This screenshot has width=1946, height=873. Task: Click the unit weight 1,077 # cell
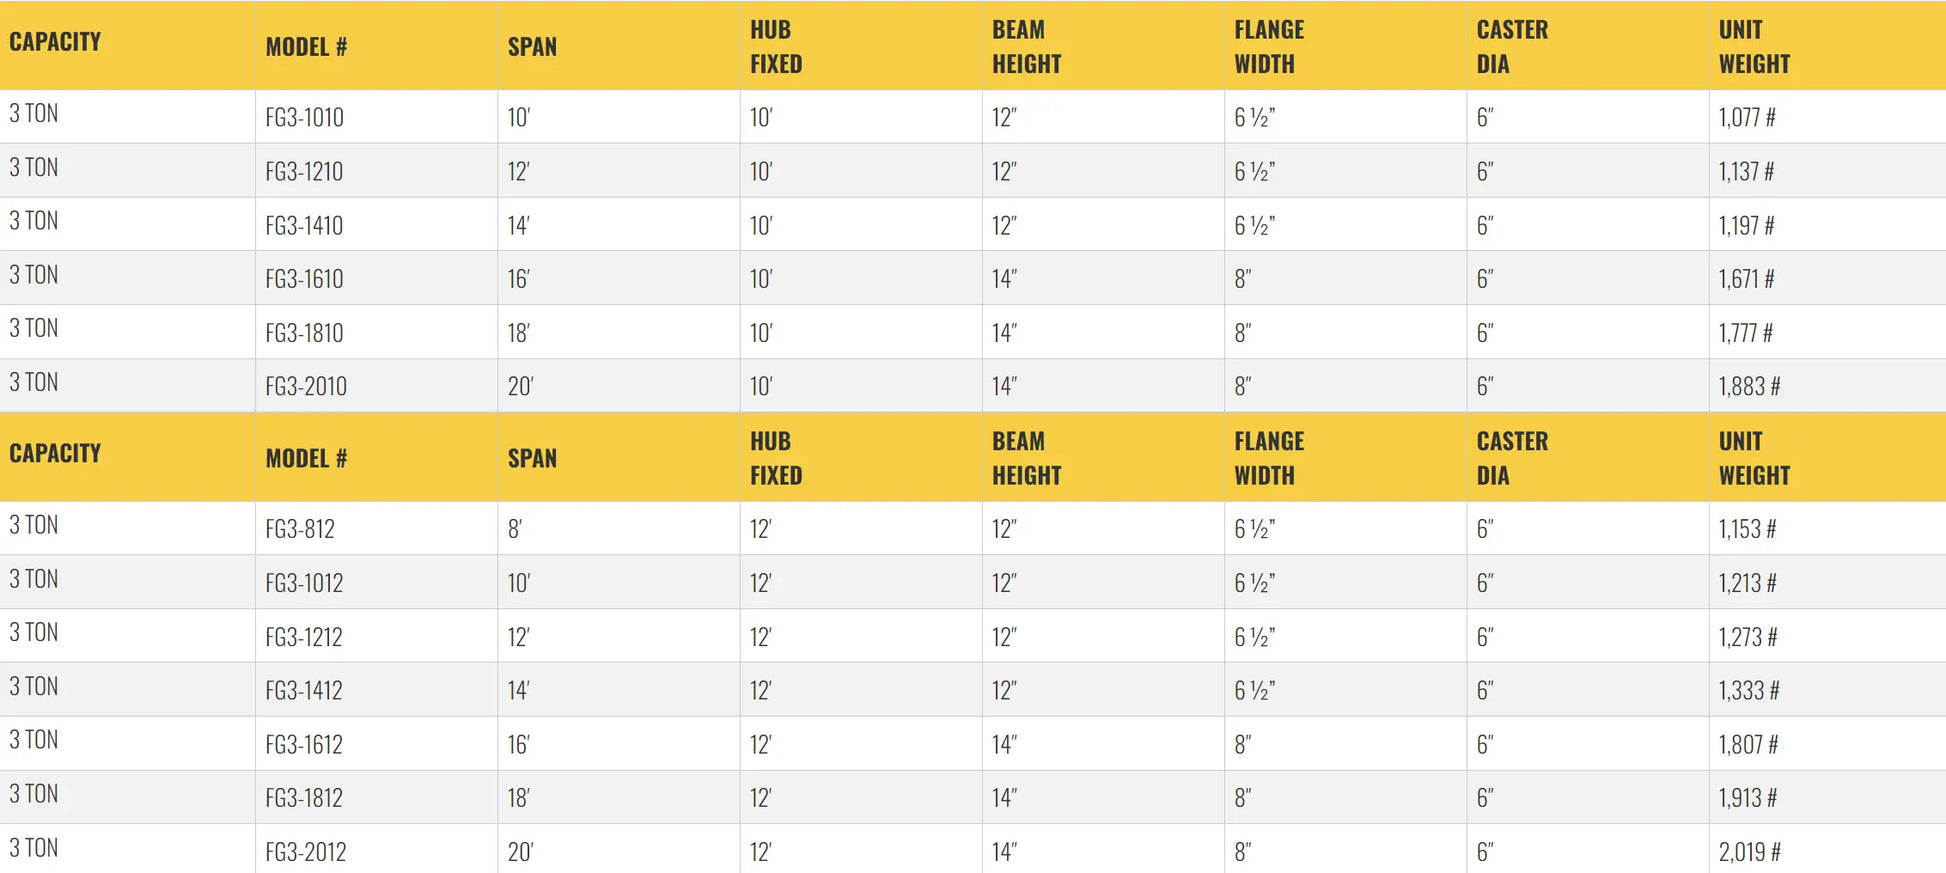pos(1747,118)
